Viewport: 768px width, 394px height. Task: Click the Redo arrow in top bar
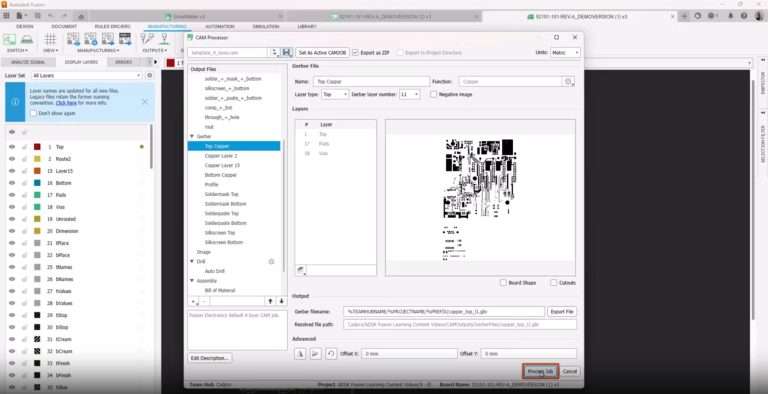click(65, 16)
